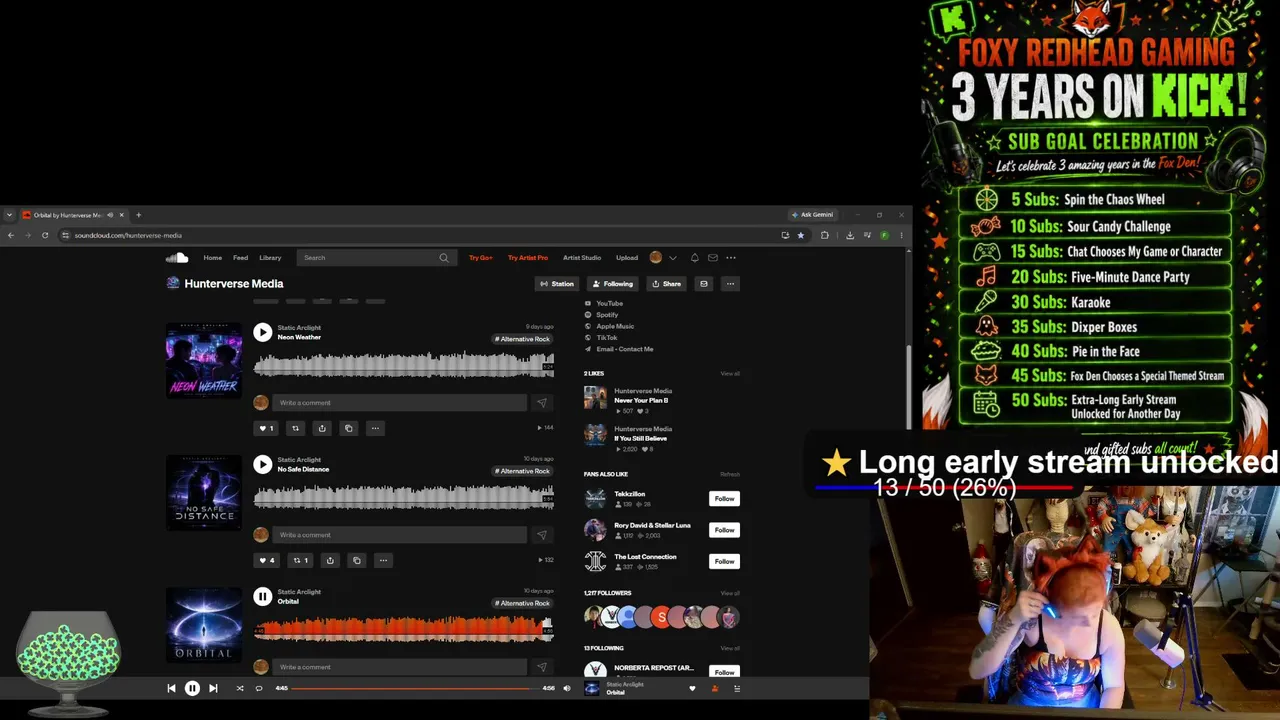
Task: Open the notifications bell
Action: pyautogui.click(x=695, y=258)
